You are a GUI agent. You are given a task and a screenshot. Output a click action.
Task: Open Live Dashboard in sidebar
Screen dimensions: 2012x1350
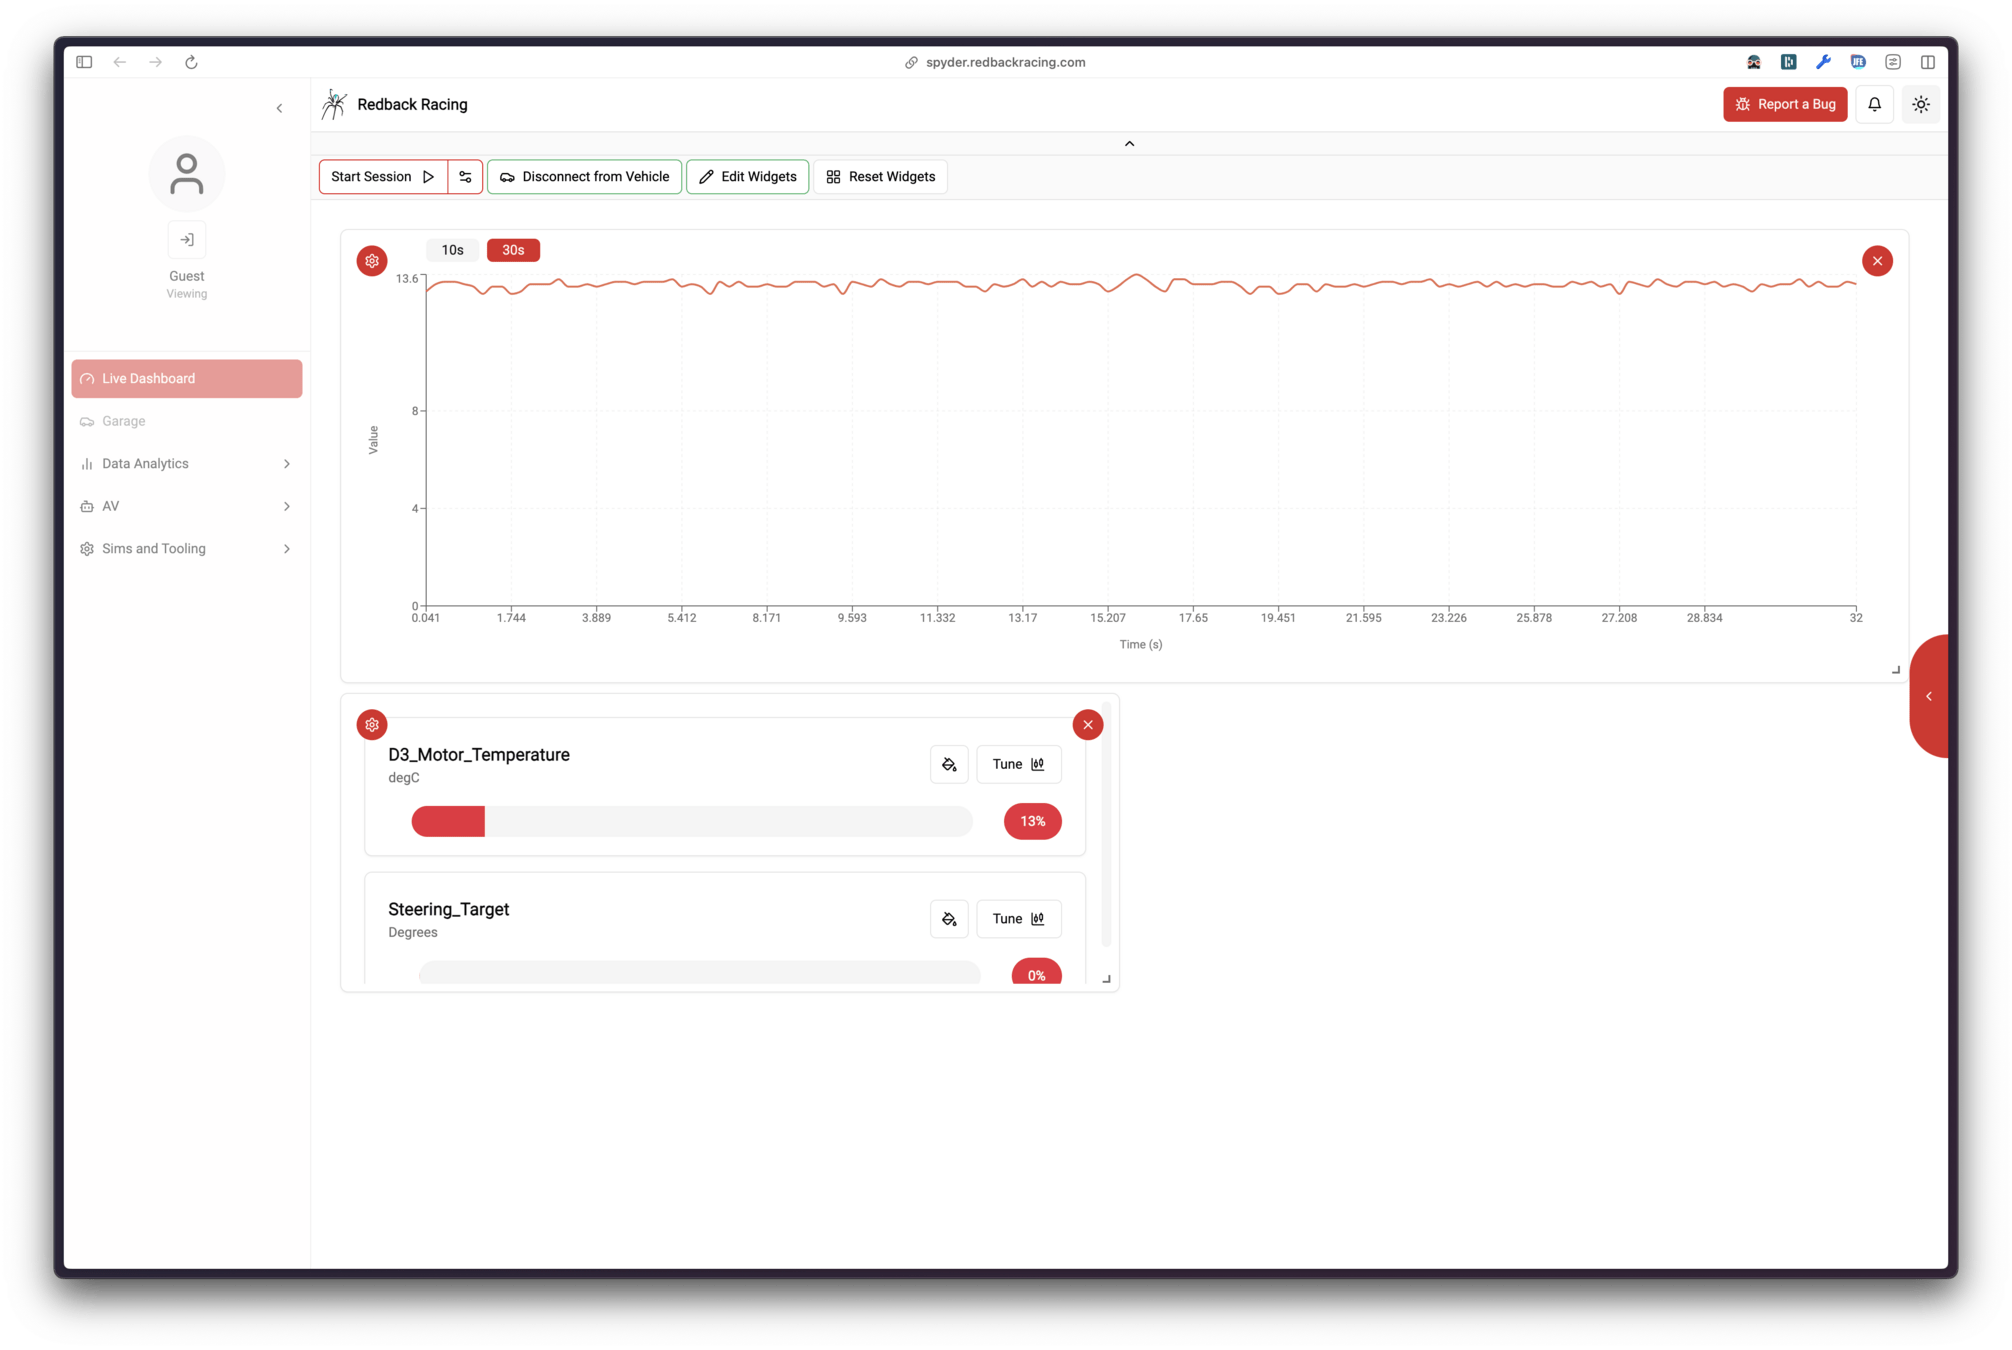pyautogui.click(x=186, y=379)
